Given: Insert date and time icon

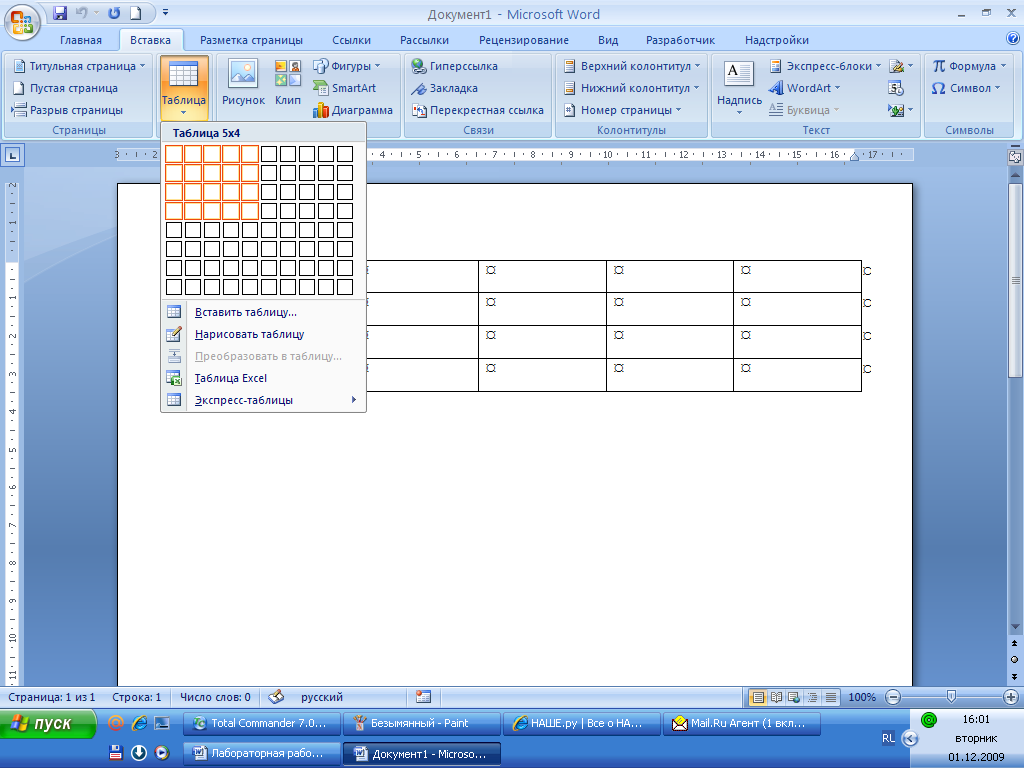Looking at the screenshot, I should coord(896,88).
